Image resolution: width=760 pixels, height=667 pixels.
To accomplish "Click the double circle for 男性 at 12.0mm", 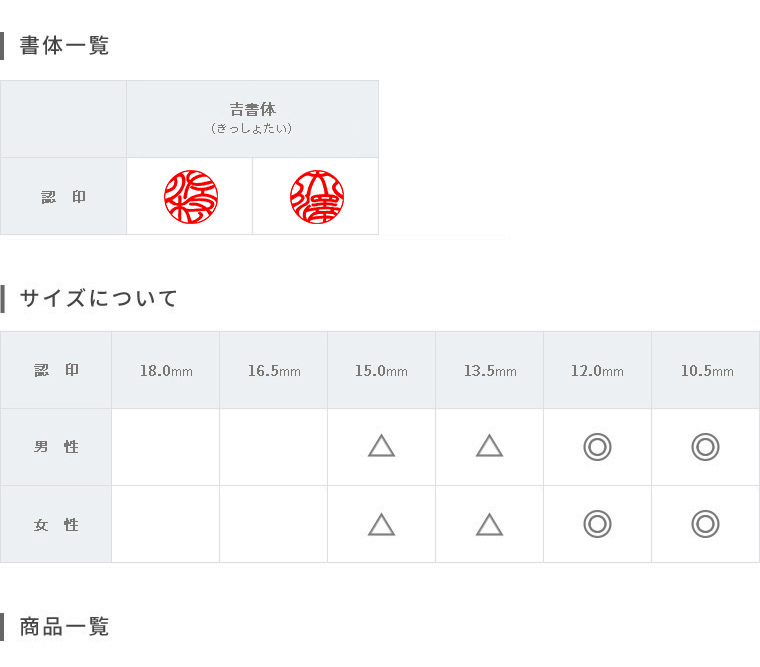I will pos(597,446).
